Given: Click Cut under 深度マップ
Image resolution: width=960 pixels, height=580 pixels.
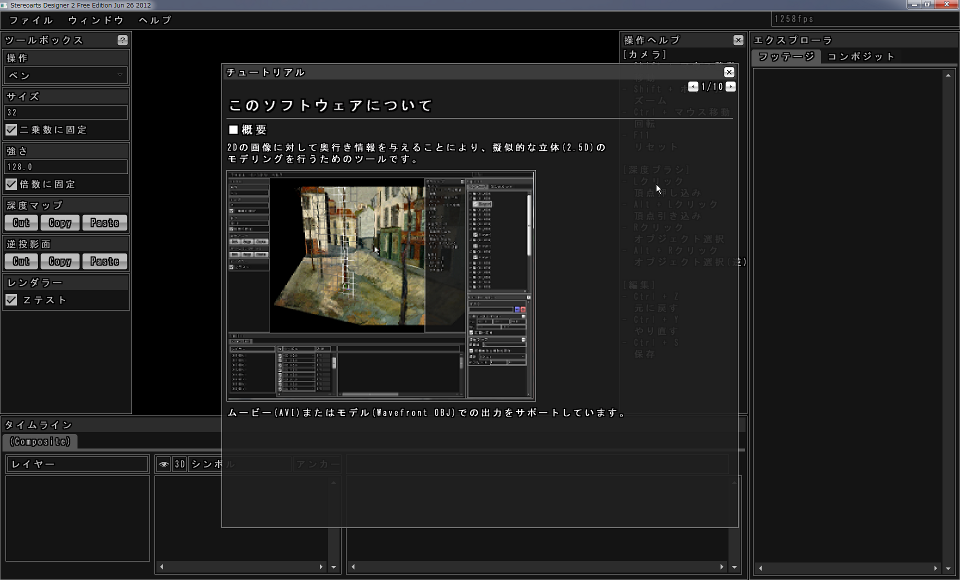Looking at the screenshot, I should point(21,223).
